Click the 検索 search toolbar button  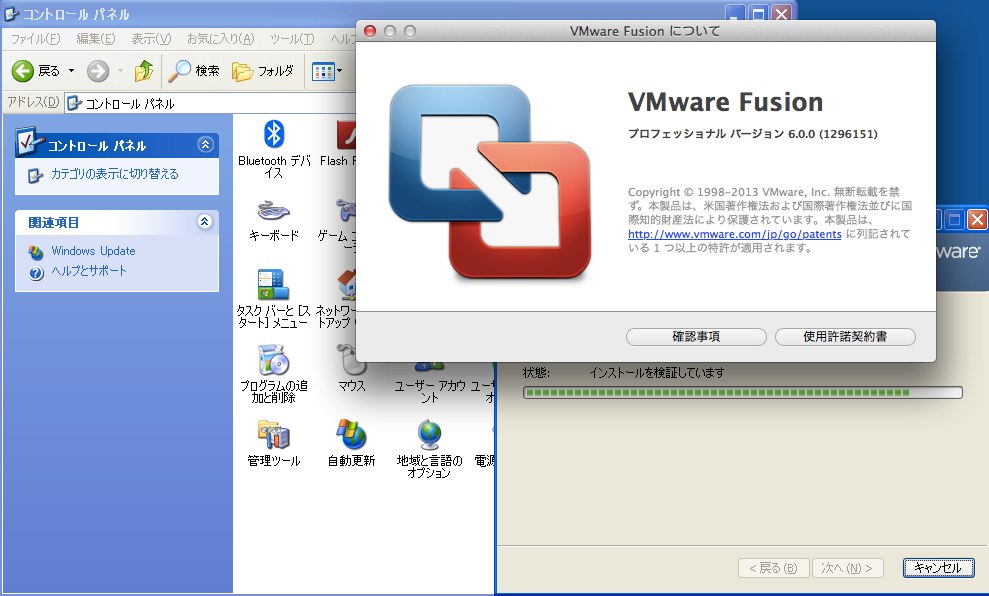(194, 71)
